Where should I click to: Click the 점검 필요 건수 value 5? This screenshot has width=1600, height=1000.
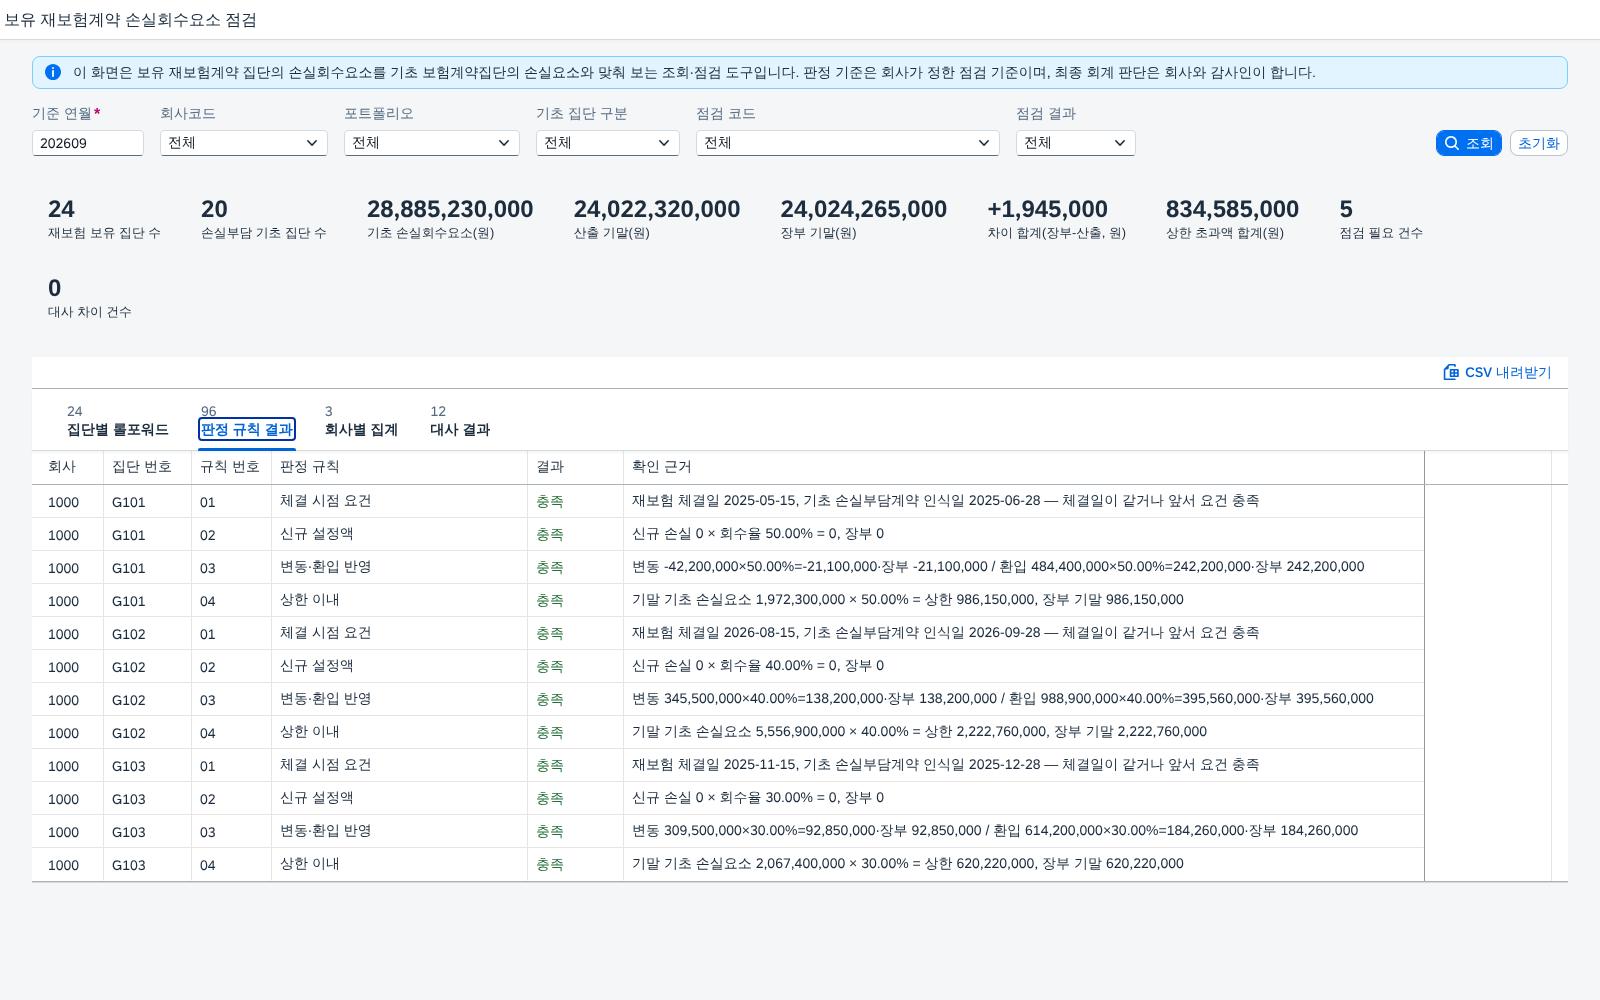coord(1346,209)
